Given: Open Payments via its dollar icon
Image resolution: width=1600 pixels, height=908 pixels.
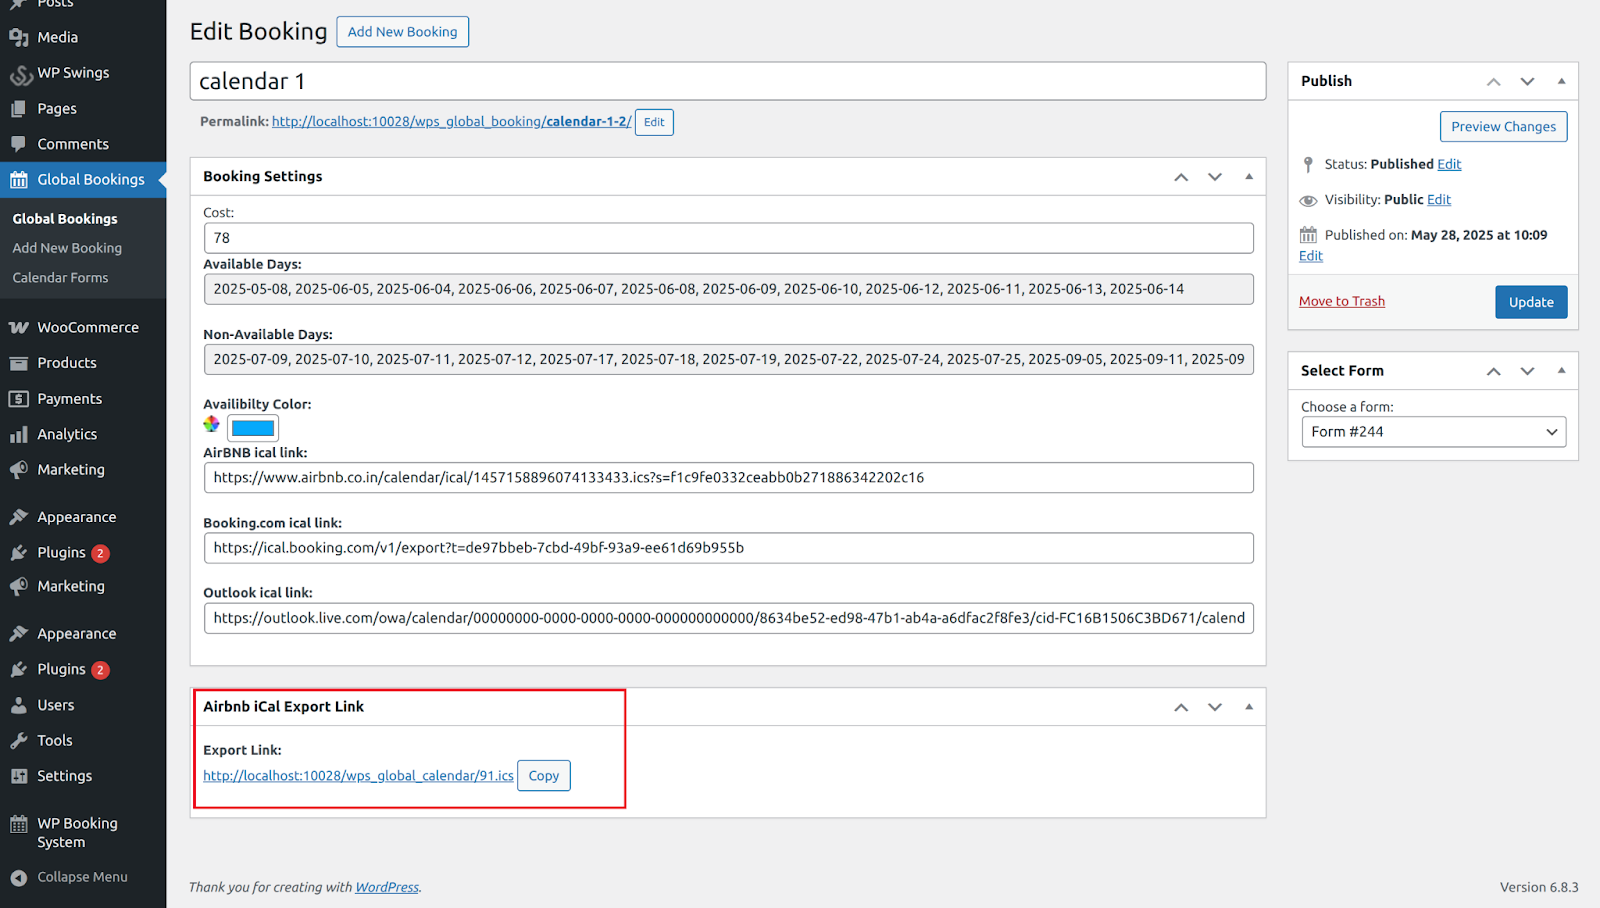Looking at the screenshot, I should point(19,399).
